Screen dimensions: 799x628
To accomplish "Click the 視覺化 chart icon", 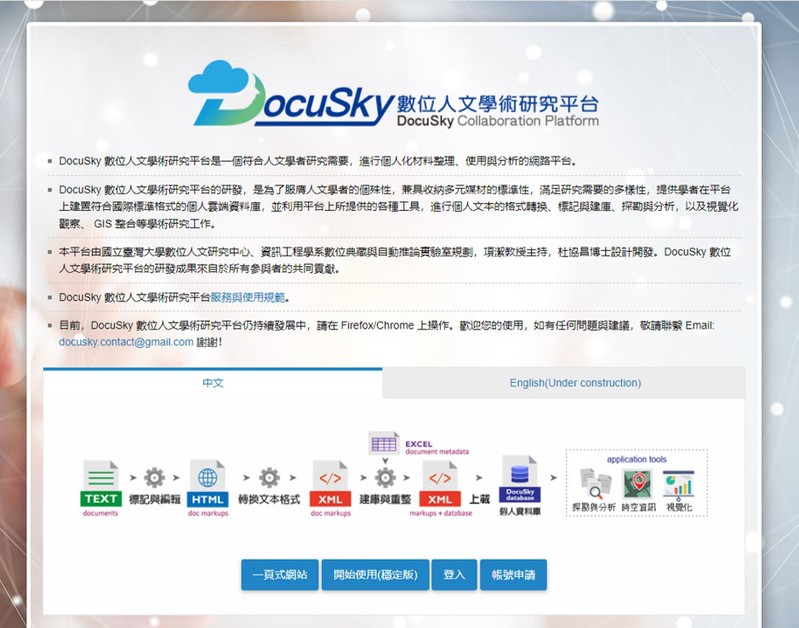I will (678, 485).
